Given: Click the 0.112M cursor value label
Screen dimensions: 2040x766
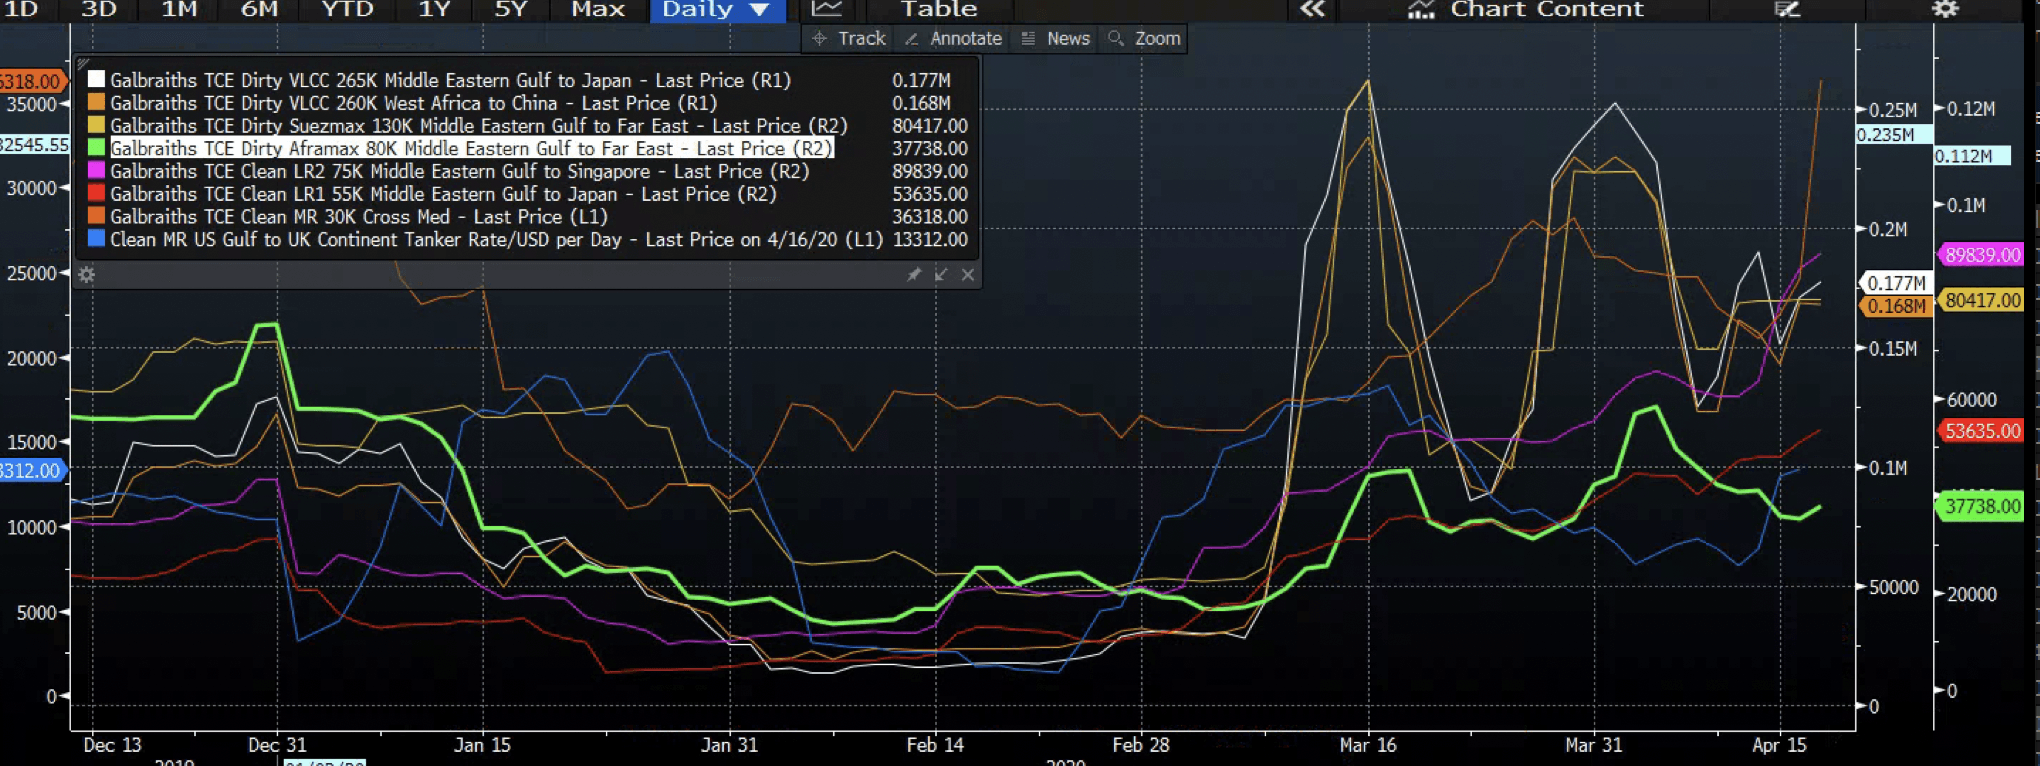Looking at the screenshot, I should (x=1970, y=156).
